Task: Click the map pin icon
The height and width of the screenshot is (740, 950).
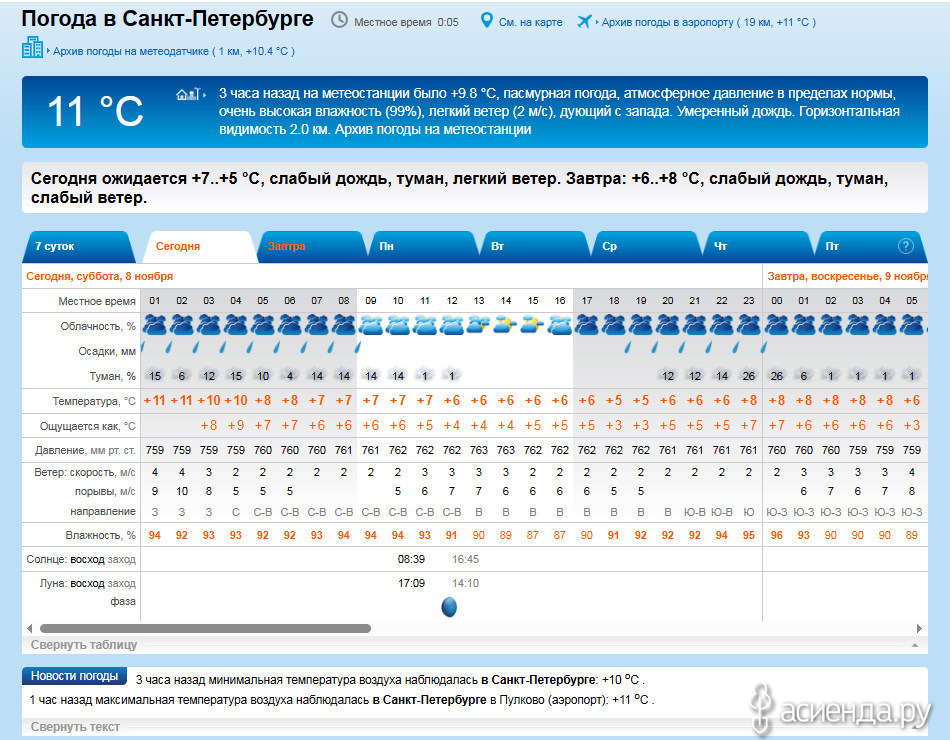Action: 487,21
